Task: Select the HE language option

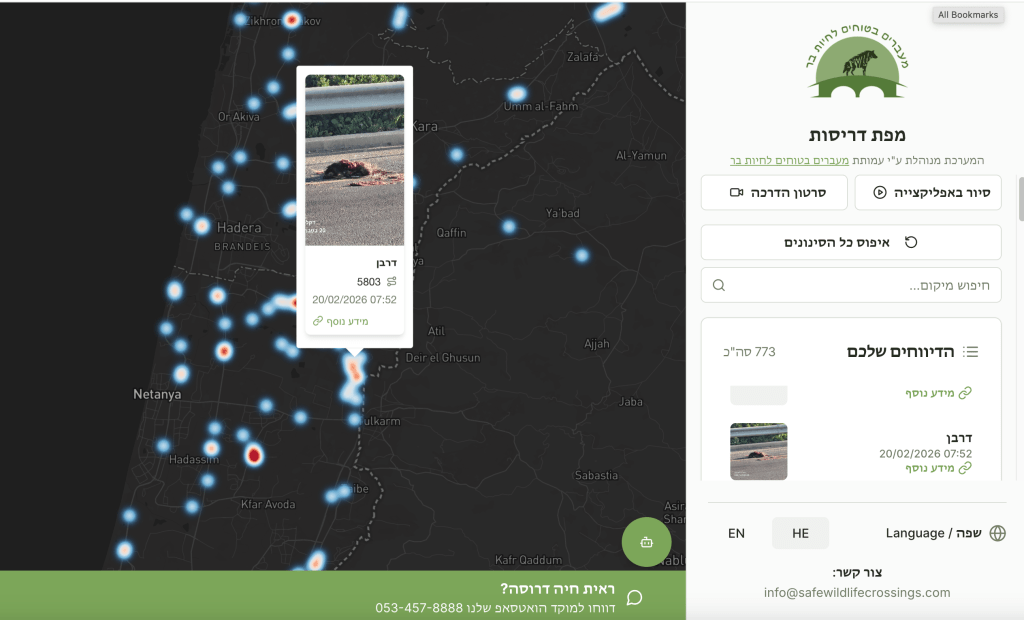Action: 800,533
